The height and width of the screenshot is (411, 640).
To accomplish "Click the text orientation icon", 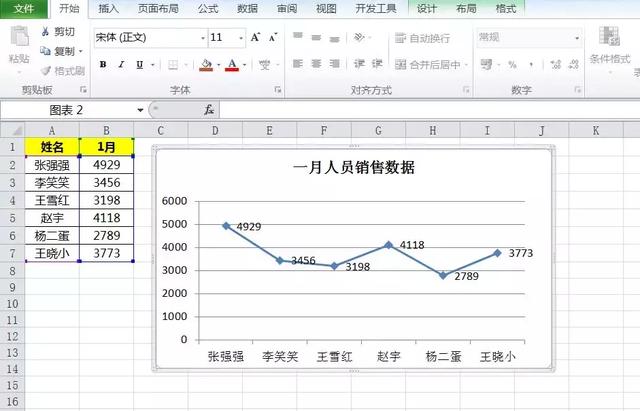I will 359,38.
